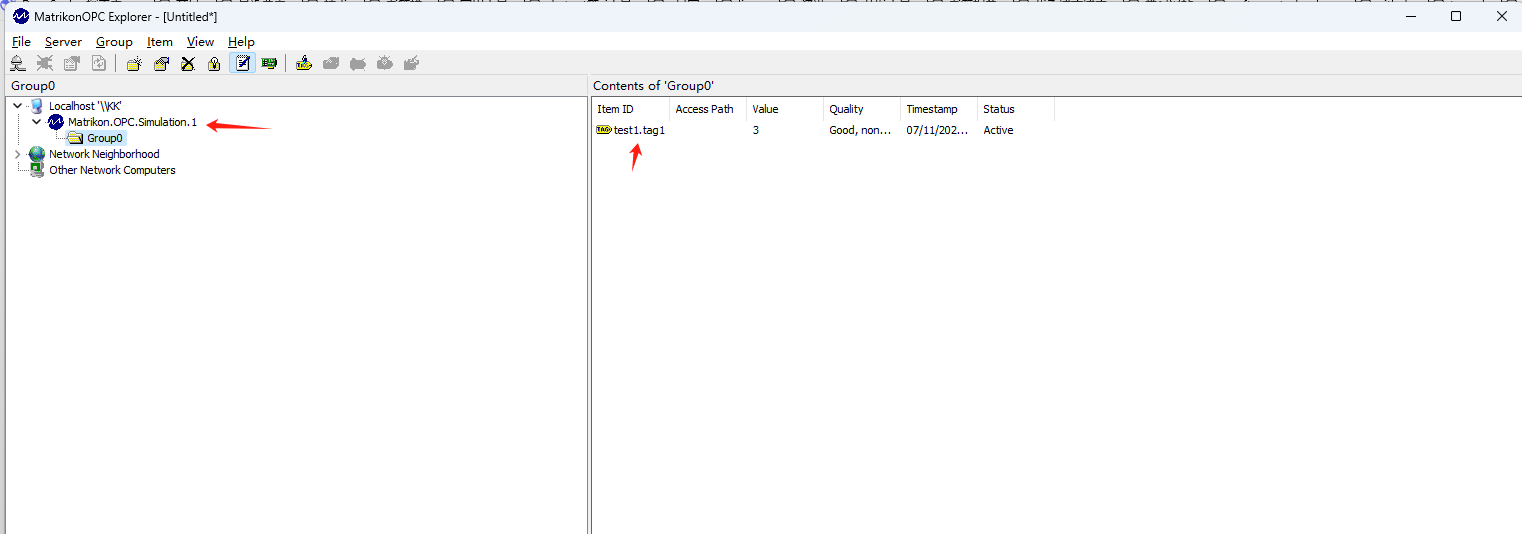Select the Other Network Computers label
Screen dimensions: 1522x534
pos(112,170)
